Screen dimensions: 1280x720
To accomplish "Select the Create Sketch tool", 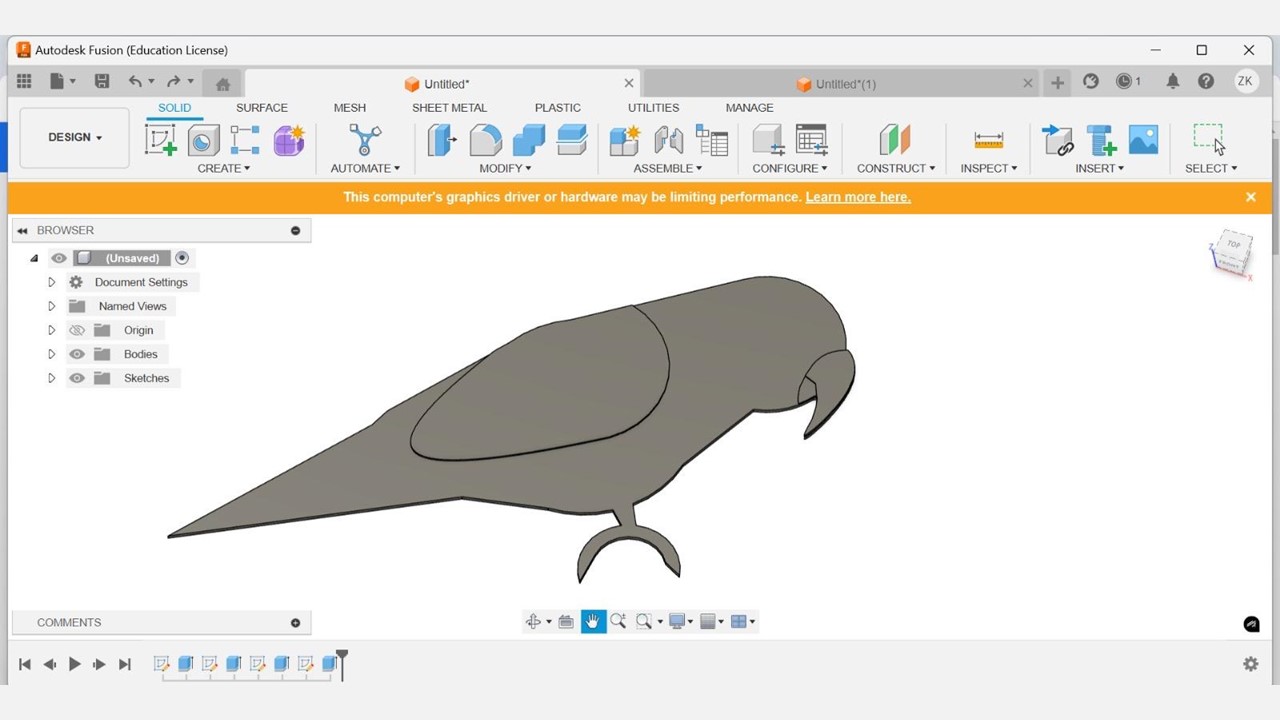I will (160, 140).
